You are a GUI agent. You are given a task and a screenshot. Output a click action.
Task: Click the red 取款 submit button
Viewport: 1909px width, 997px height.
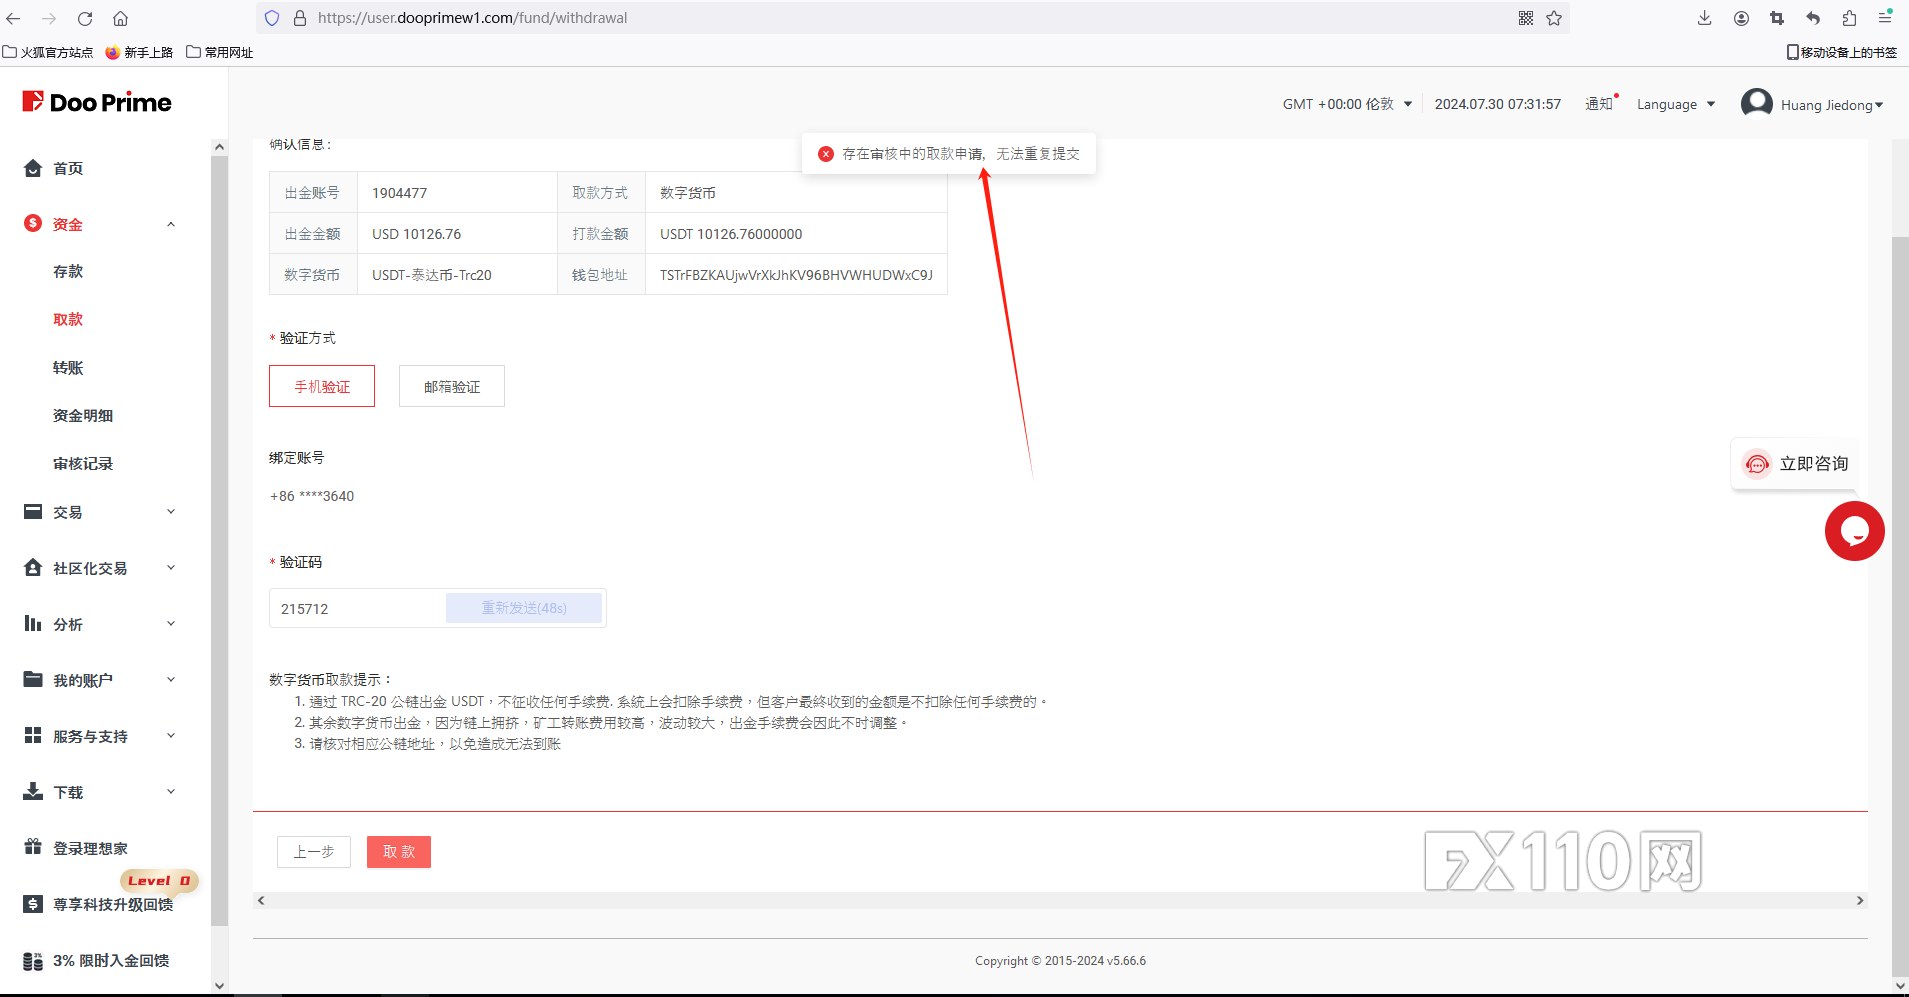point(399,852)
